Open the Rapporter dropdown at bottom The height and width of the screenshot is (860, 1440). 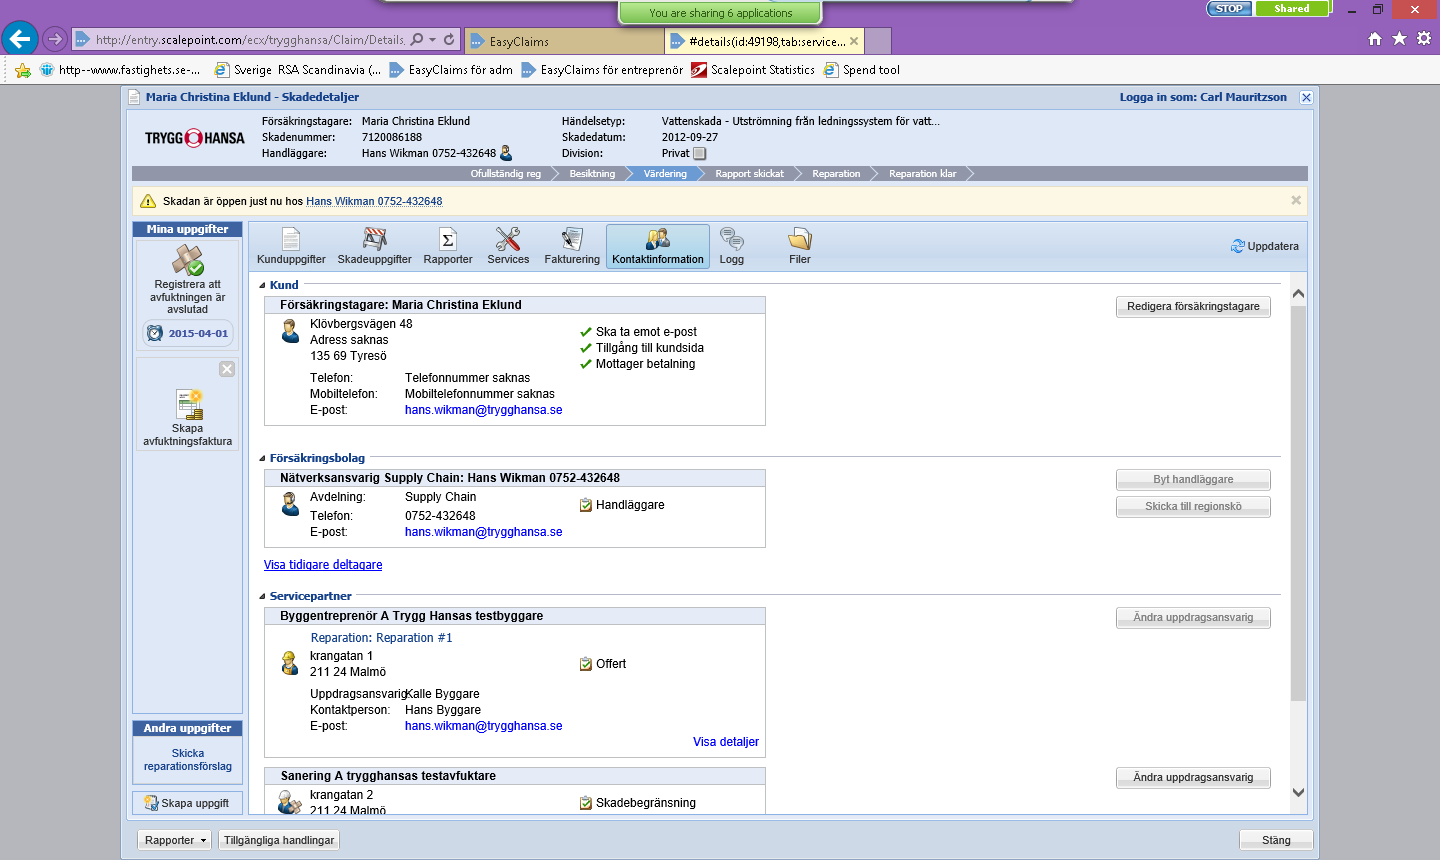coord(175,840)
